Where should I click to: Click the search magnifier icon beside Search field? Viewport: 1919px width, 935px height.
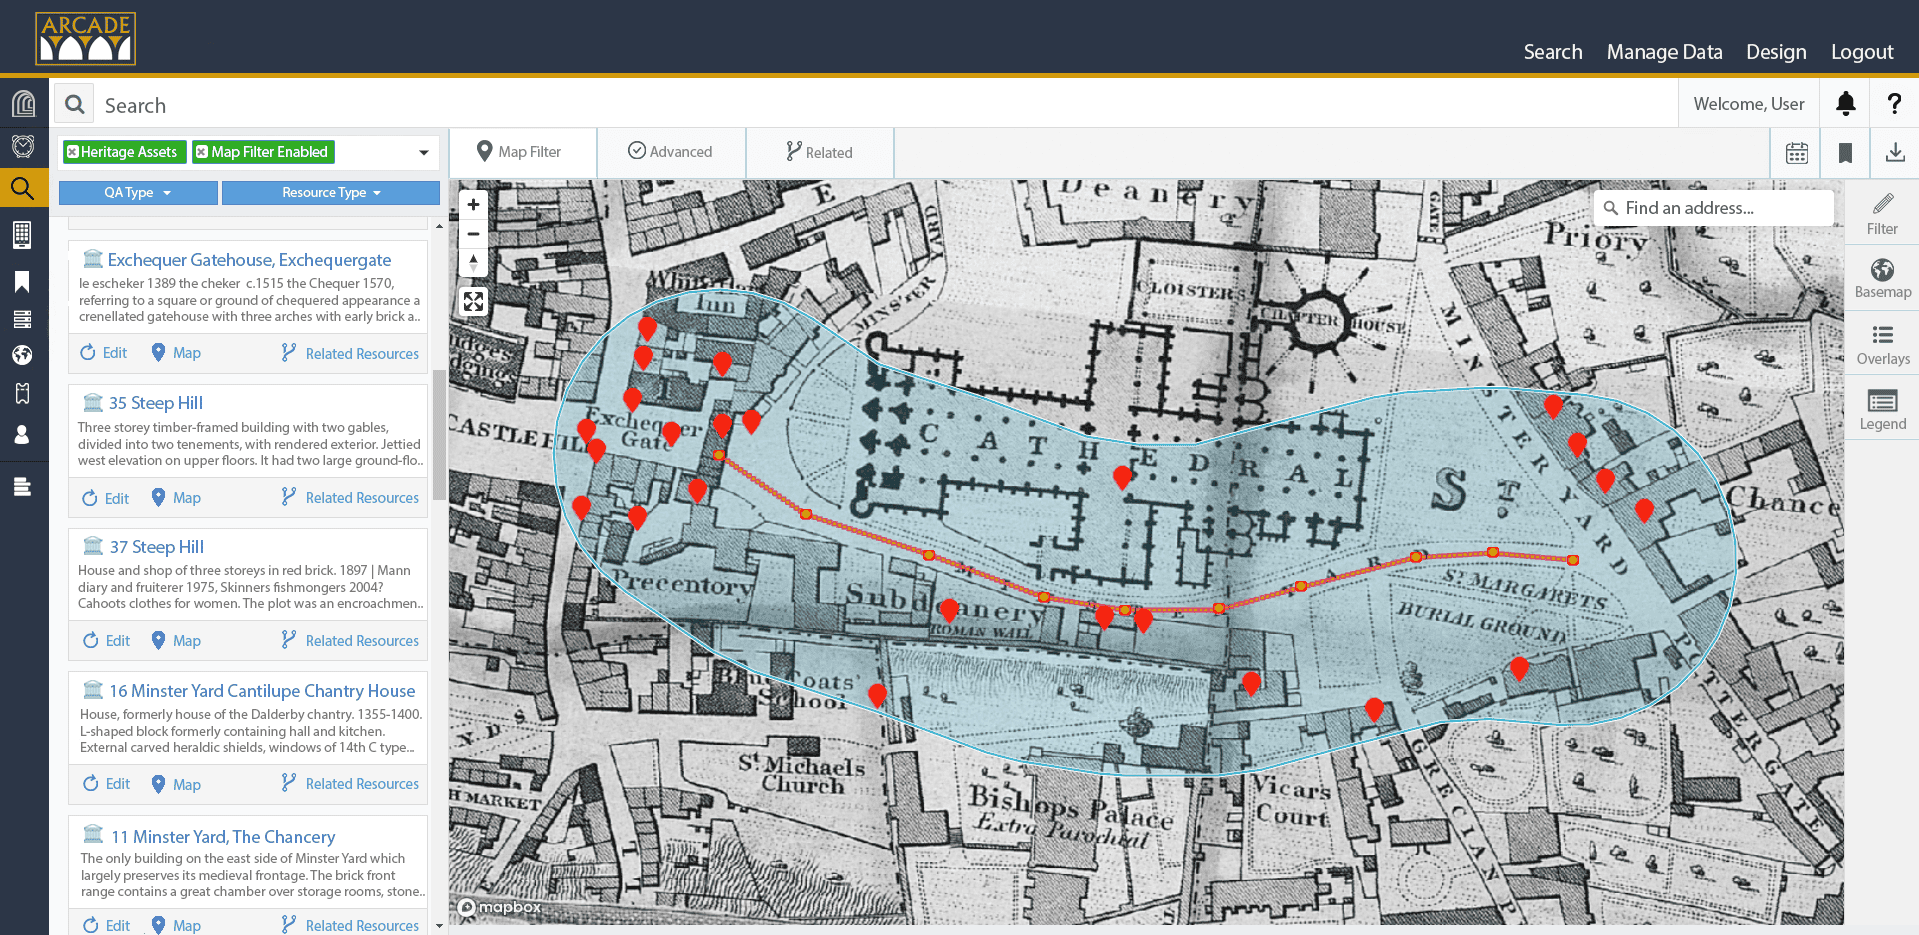pos(75,104)
